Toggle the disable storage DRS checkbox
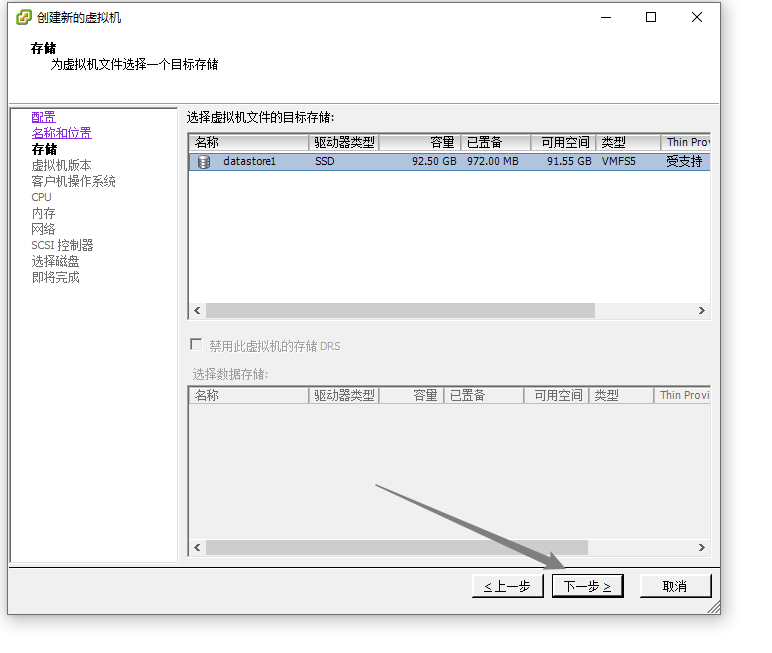The height and width of the screenshot is (653, 772). click(196, 344)
